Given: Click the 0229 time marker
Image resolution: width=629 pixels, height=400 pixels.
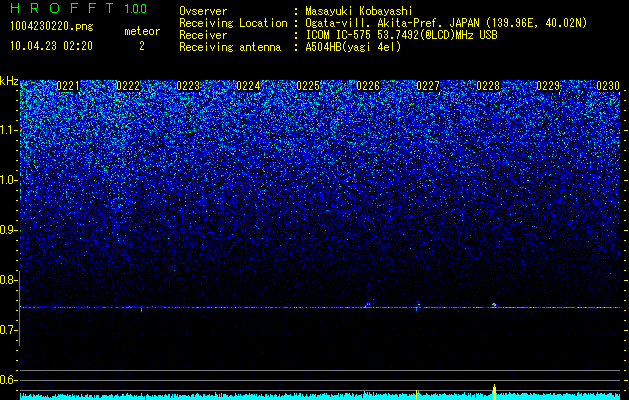Looking at the screenshot, I should coord(548,86).
